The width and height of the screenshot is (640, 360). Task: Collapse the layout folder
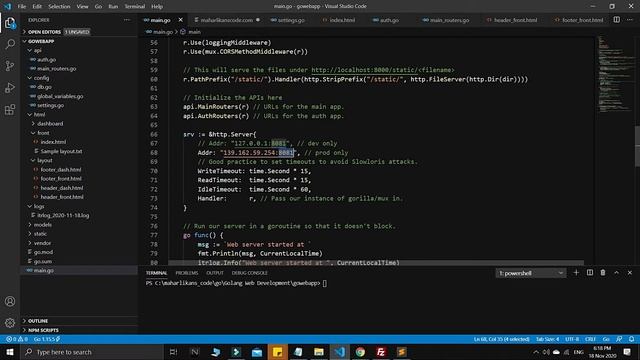(44, 160)
